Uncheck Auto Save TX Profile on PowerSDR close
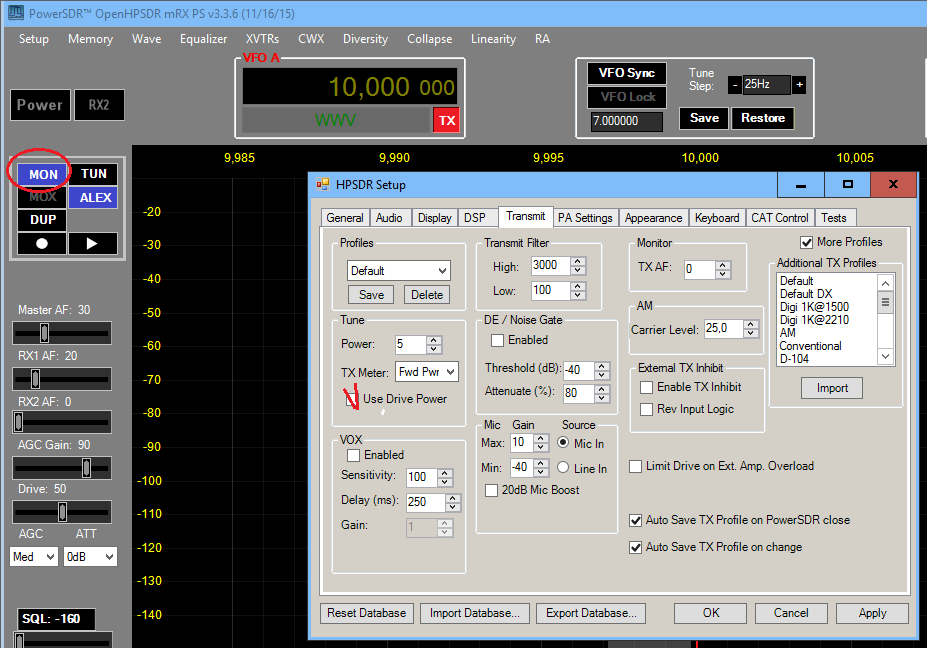 [636, 520]
